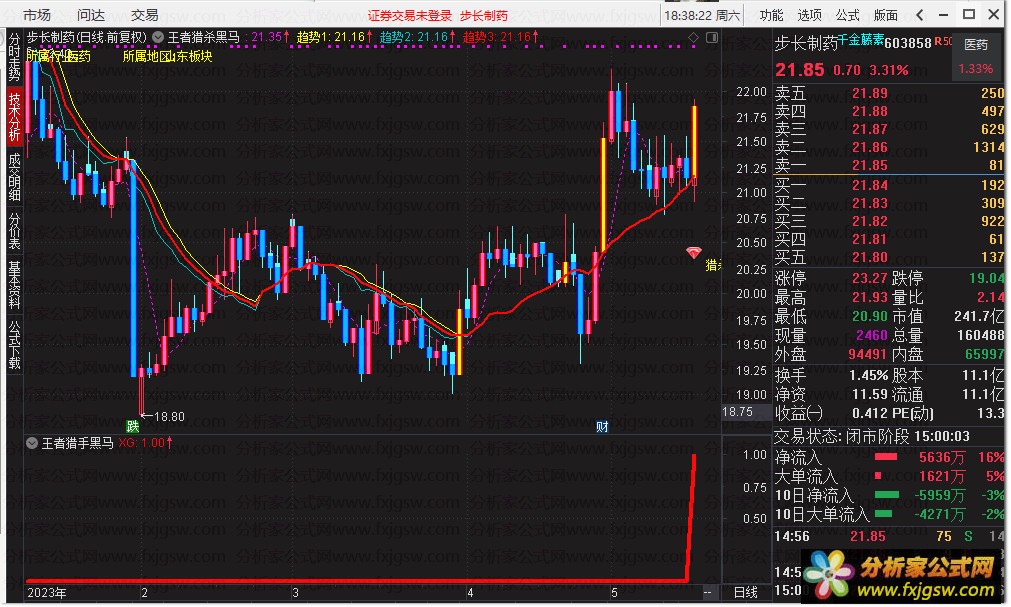Click the green 跌 marker under chart
This screenshot has width=1011, height=607.
(133, 426)
